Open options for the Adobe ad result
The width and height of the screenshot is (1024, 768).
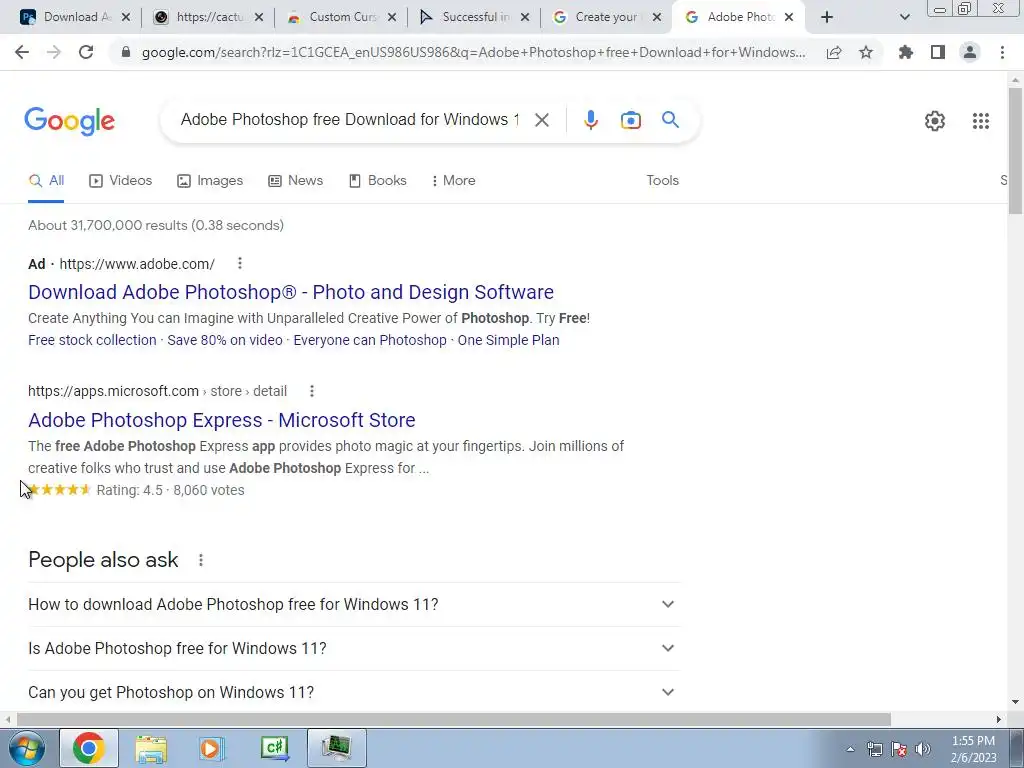tap(240, 263)
